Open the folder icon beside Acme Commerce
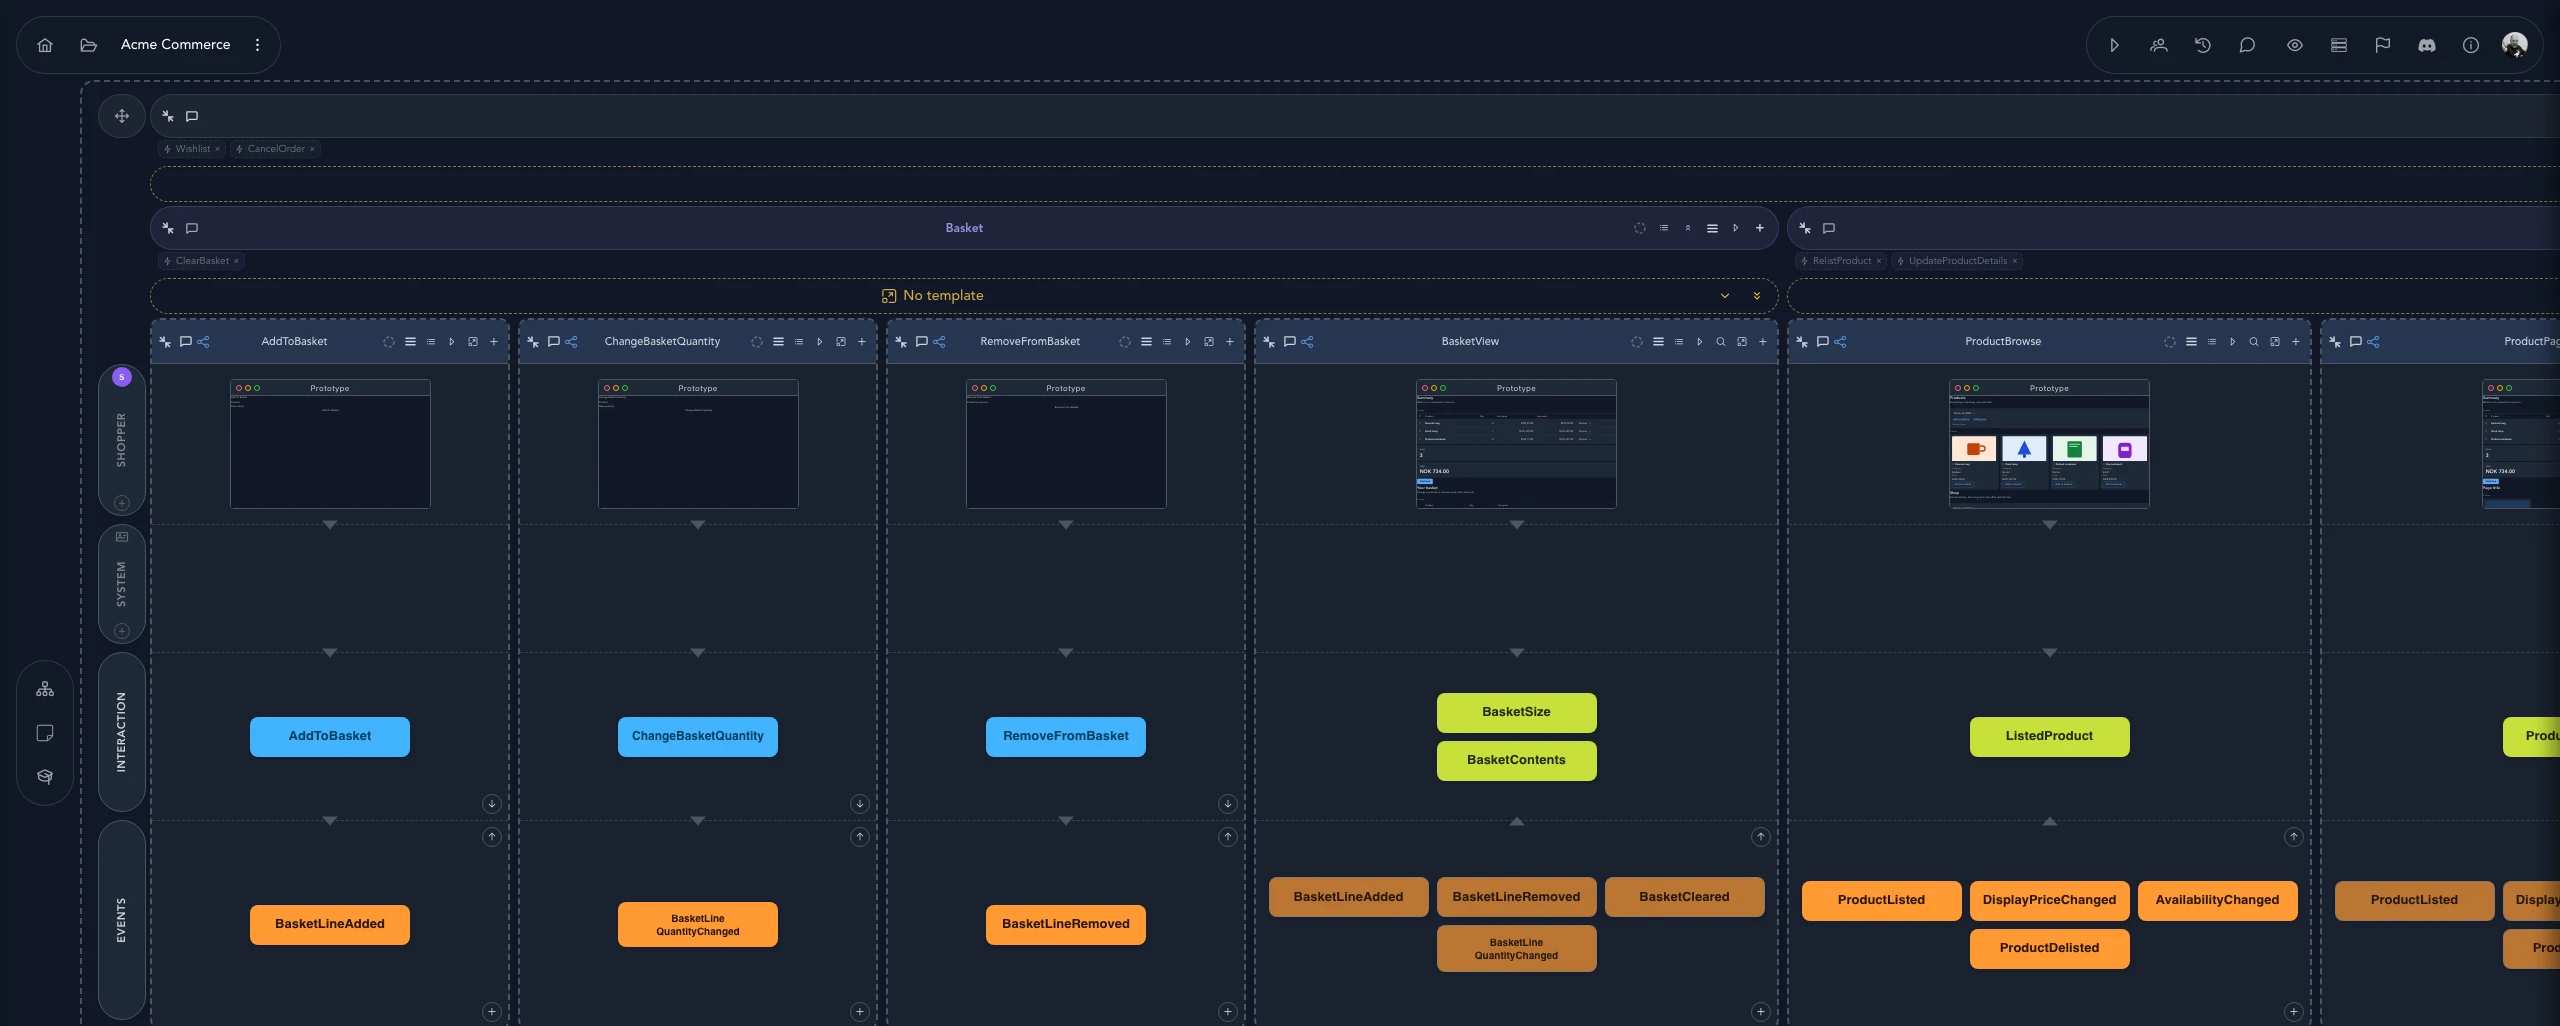The image size is (2560, 1026). [89, 45]
